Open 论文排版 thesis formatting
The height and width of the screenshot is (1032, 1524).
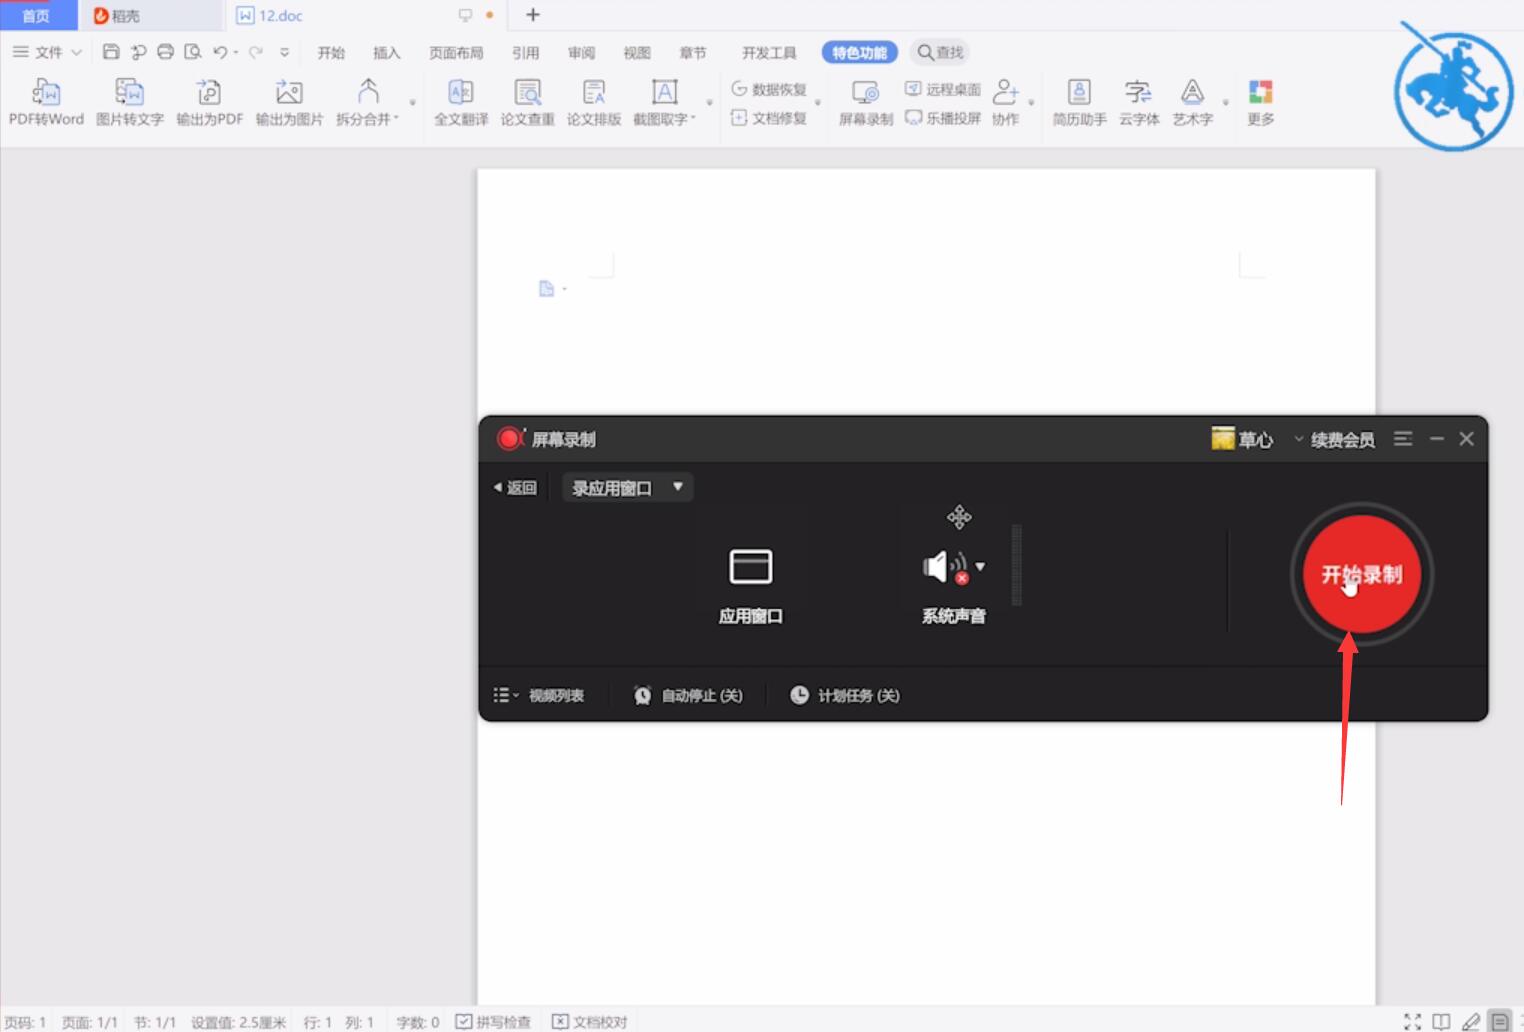click(x=594, y=103)
